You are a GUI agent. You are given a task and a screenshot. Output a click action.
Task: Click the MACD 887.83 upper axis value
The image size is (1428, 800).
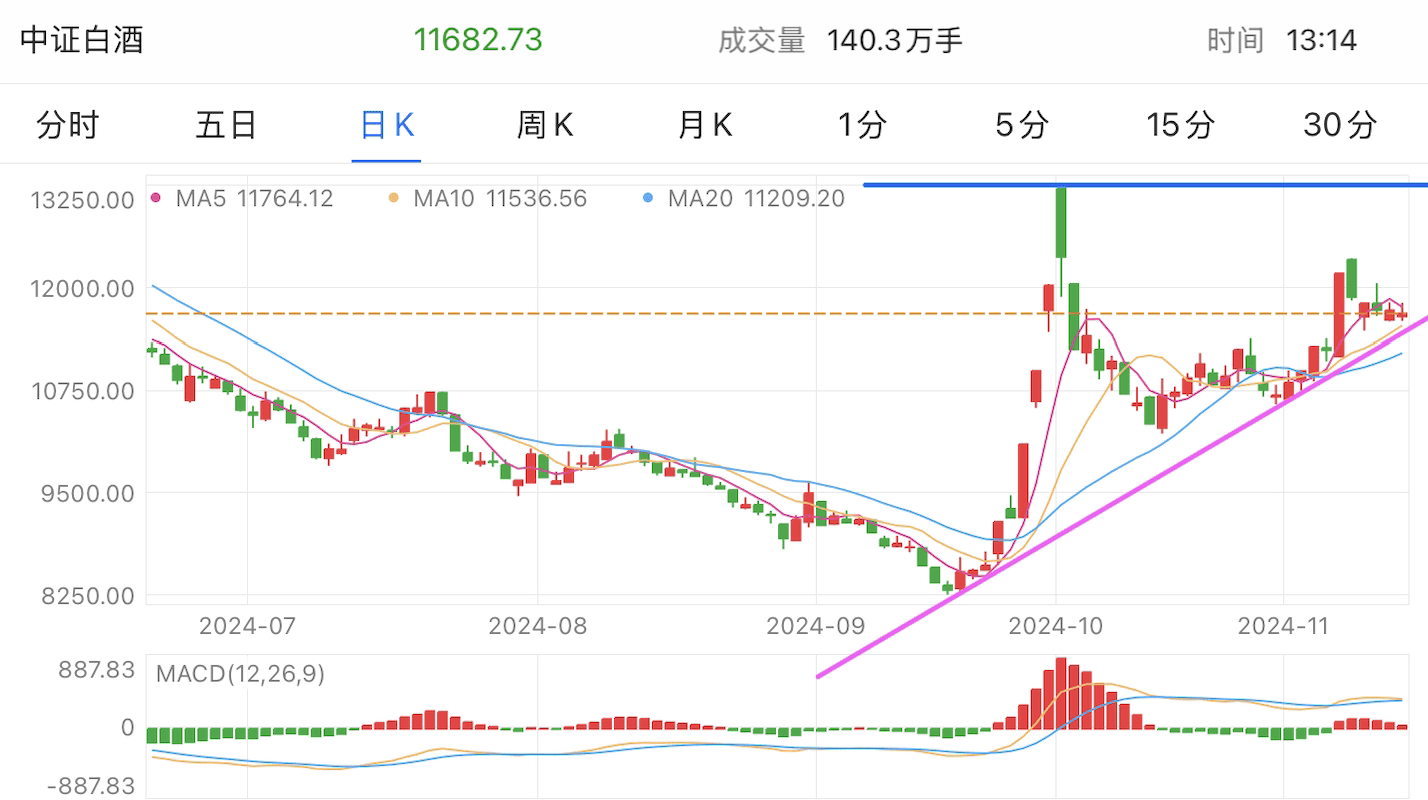[x=98, y=671]
